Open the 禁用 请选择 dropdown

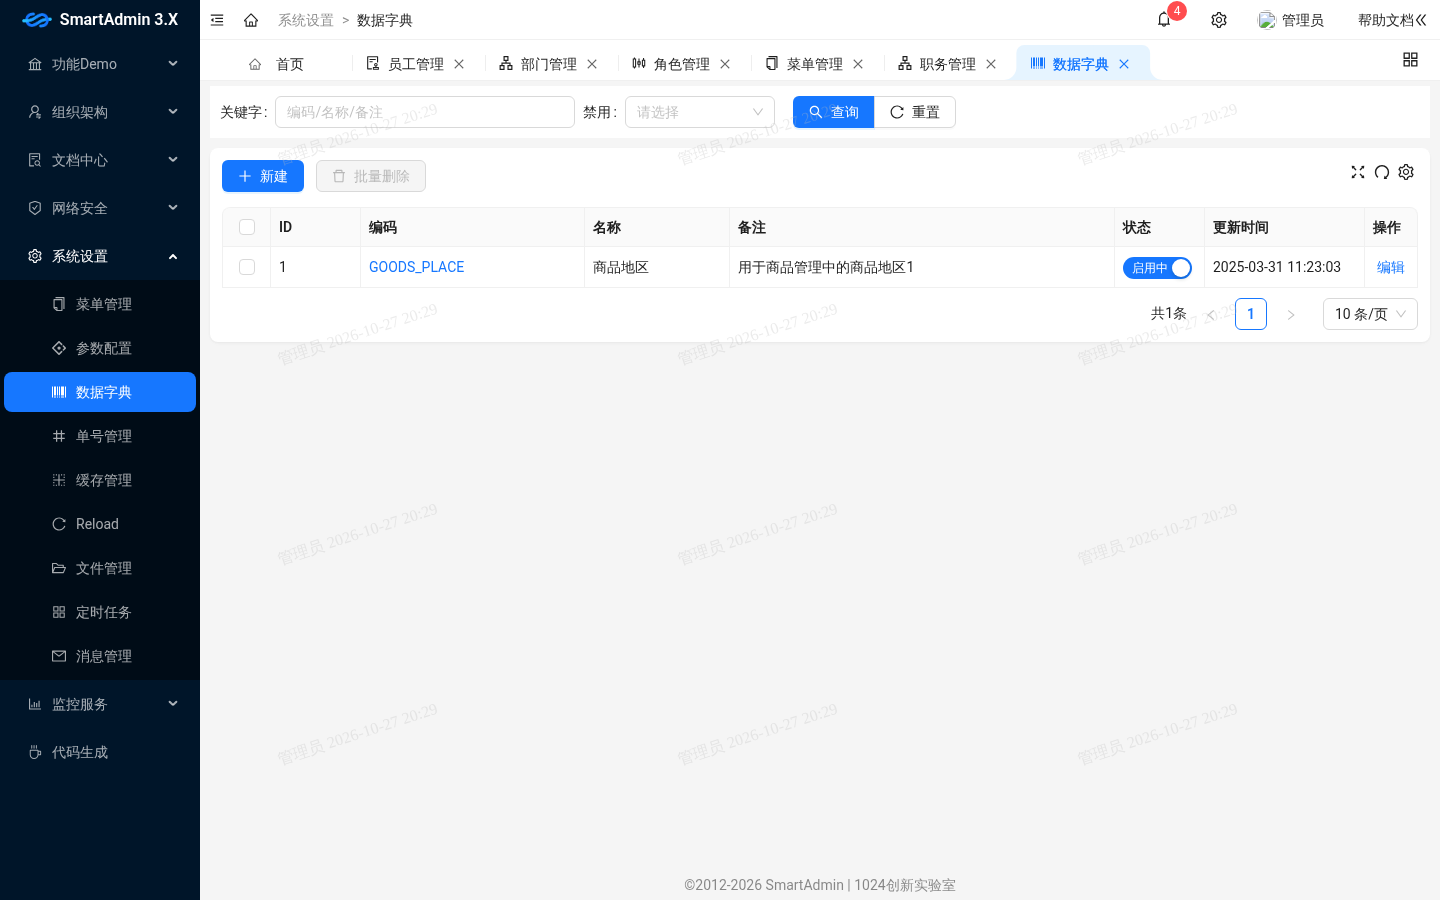(700, 112)
